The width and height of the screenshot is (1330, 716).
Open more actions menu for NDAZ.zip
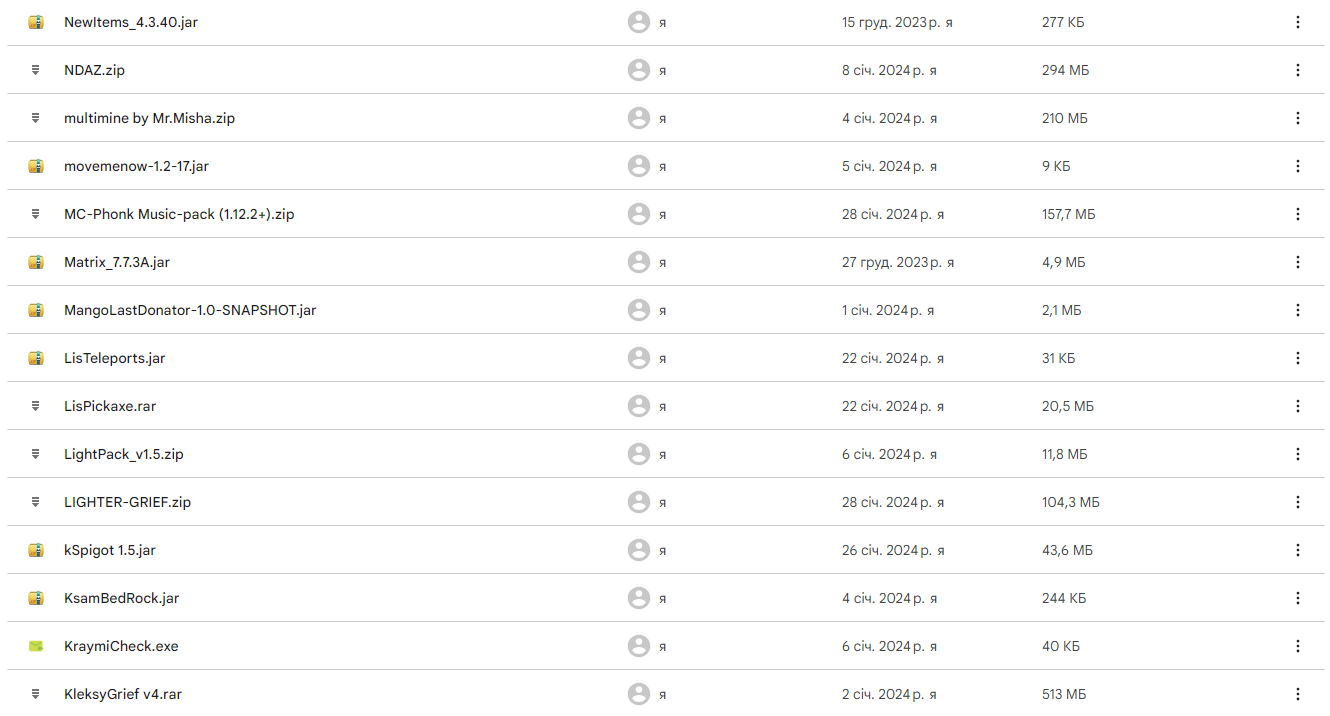click(x=1297, y=70)
